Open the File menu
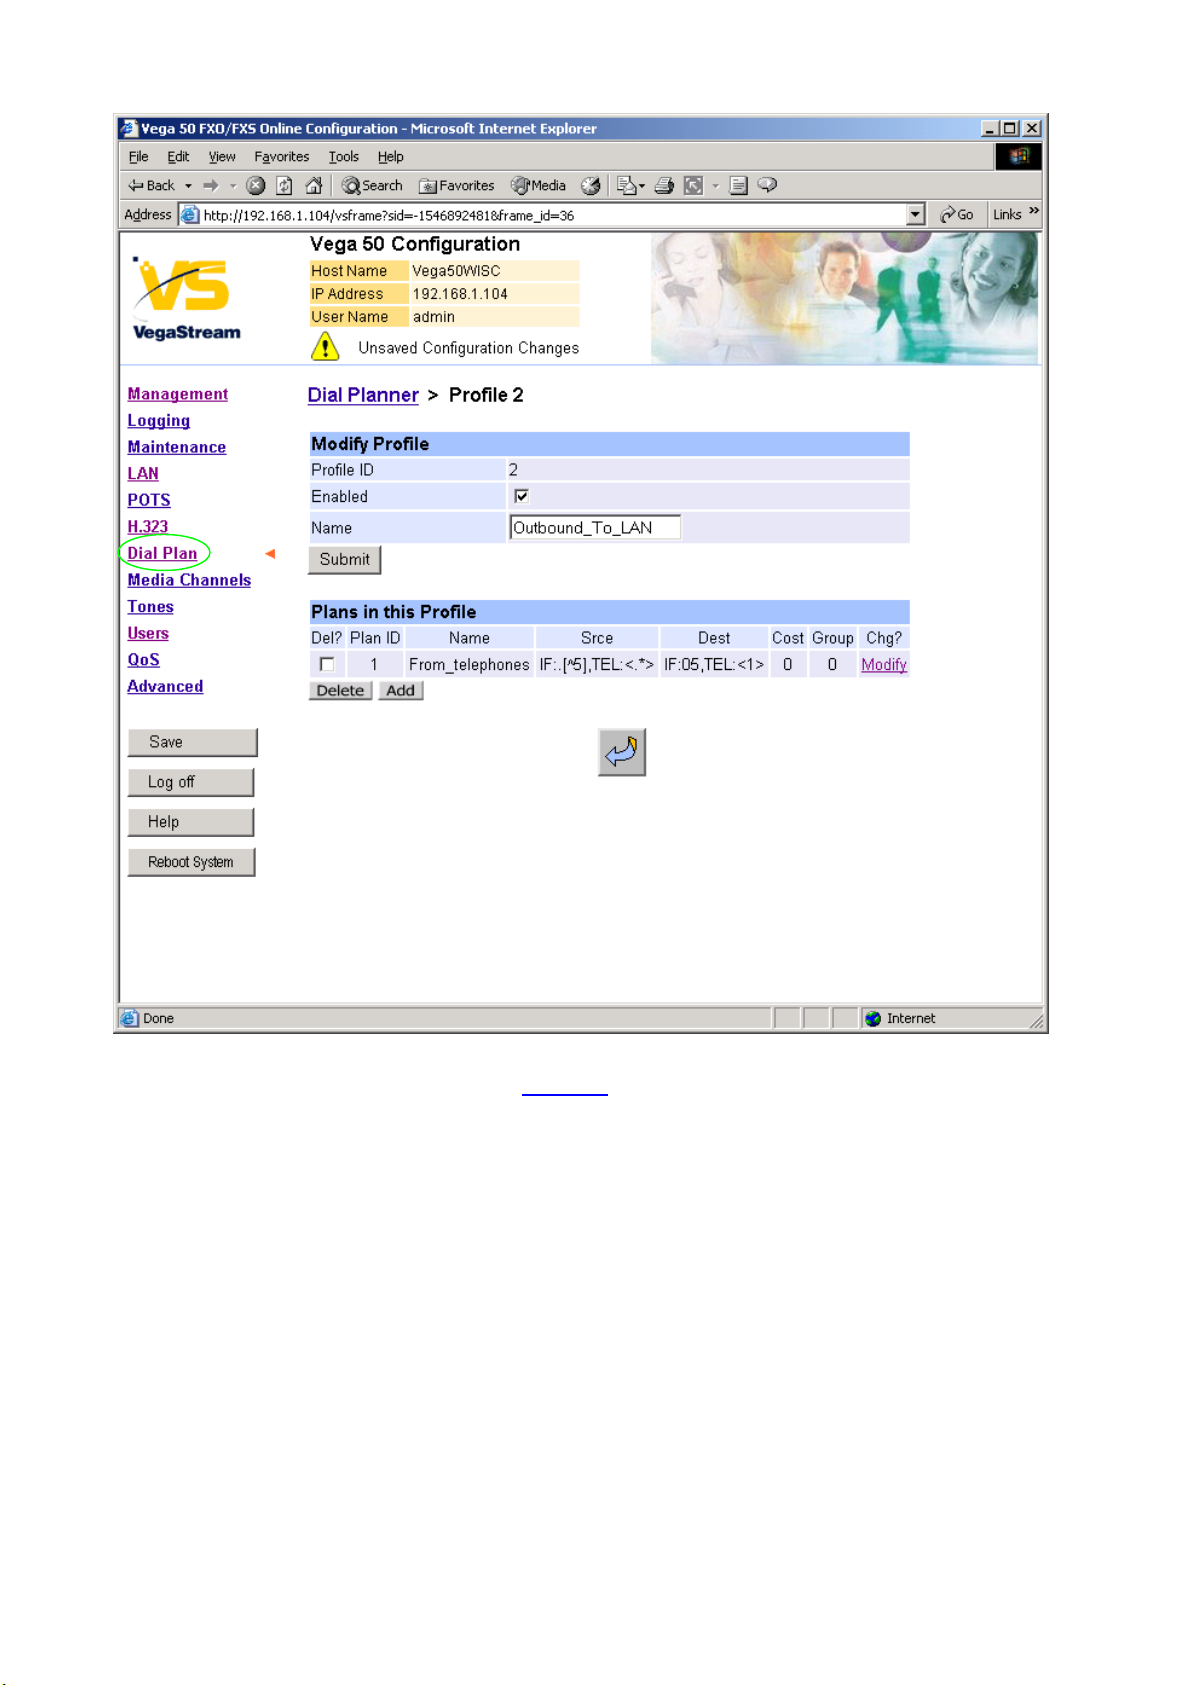This screenshot has width=1191, height=1685. click(138, 156)
